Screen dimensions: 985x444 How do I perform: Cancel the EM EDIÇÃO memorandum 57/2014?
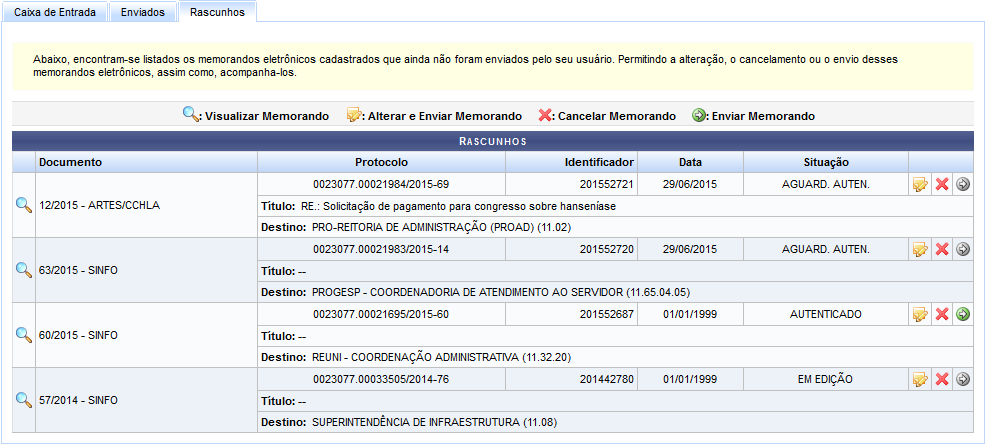pyautogui.click(x=941, y=379)
